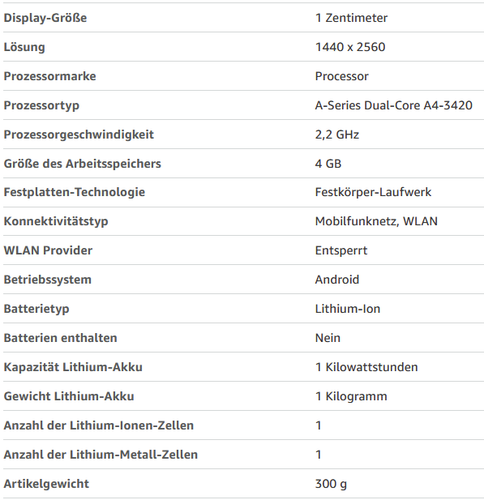Click the Display-Größe row label

click(x=45, y=18)
